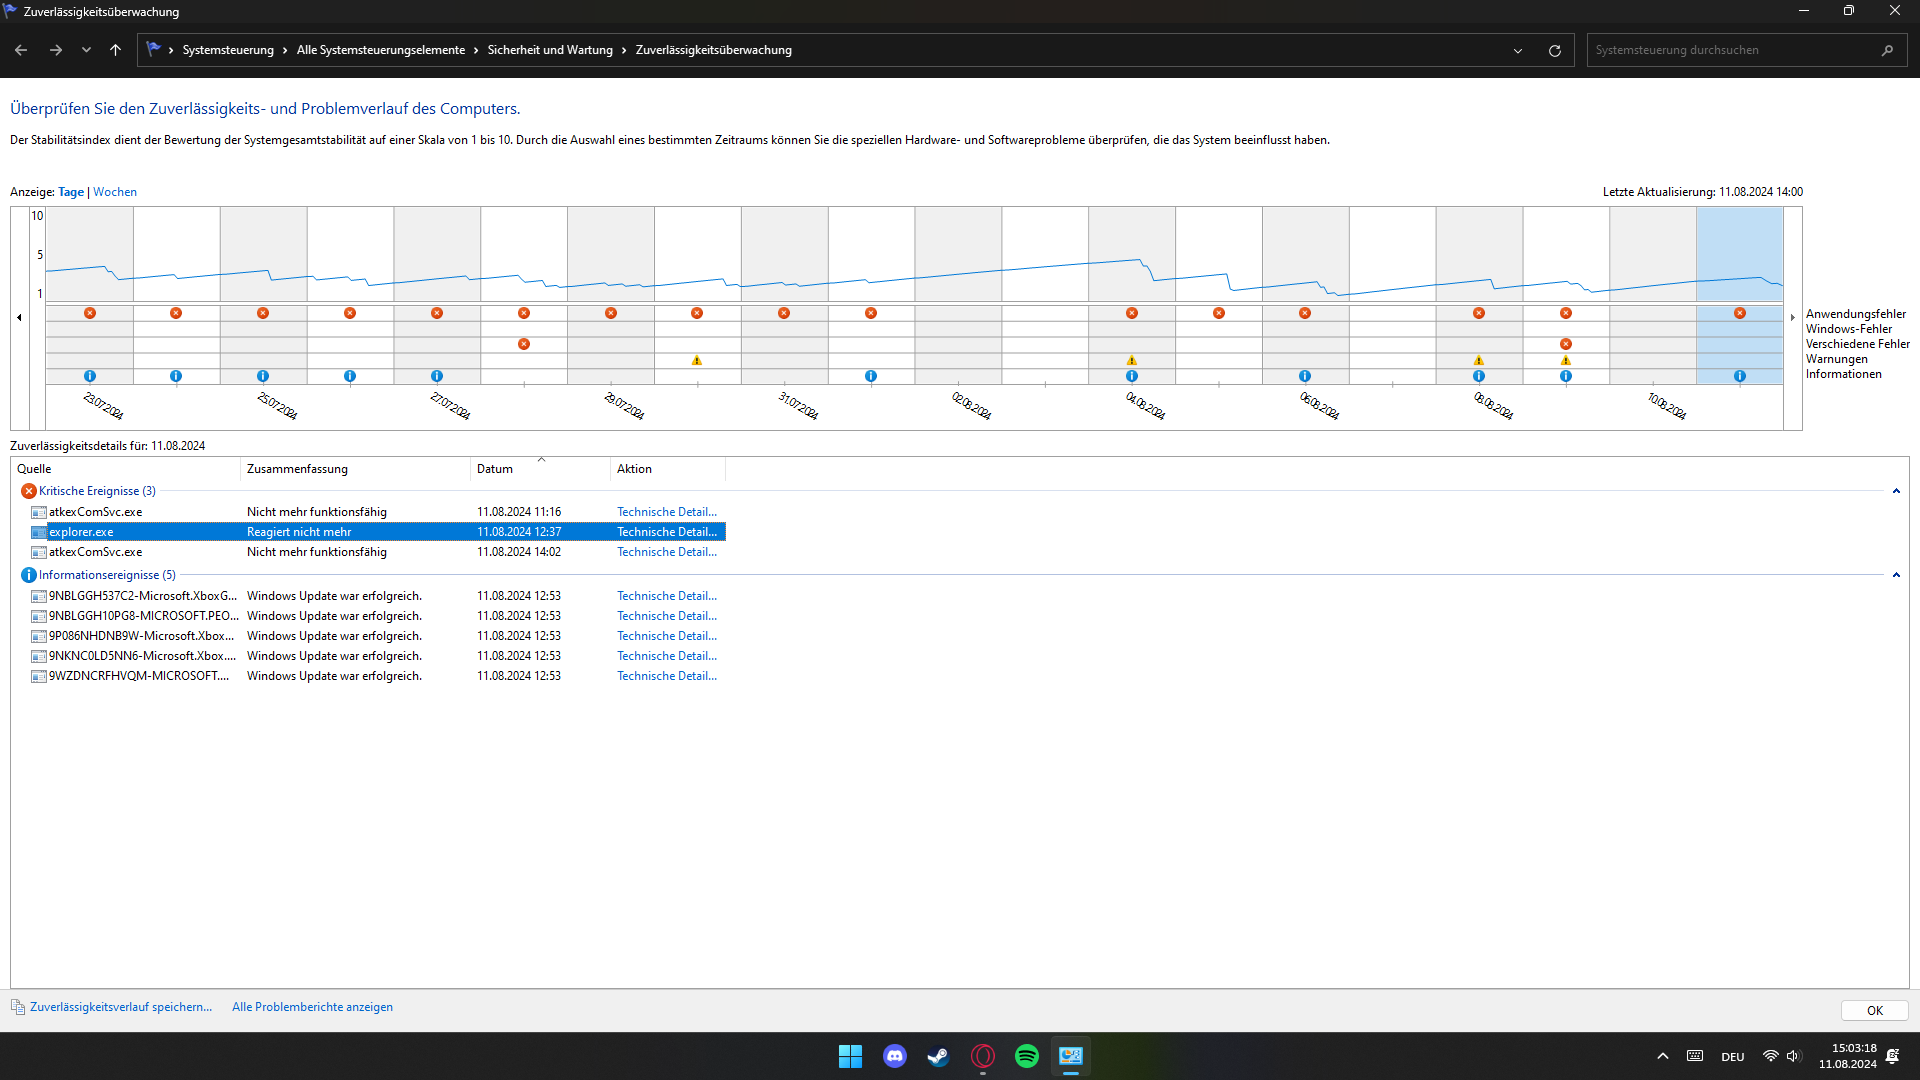Click the refresh icon in address bar
Image resolution: width=1920 pixels, height=1080 pixels.
1554,50
